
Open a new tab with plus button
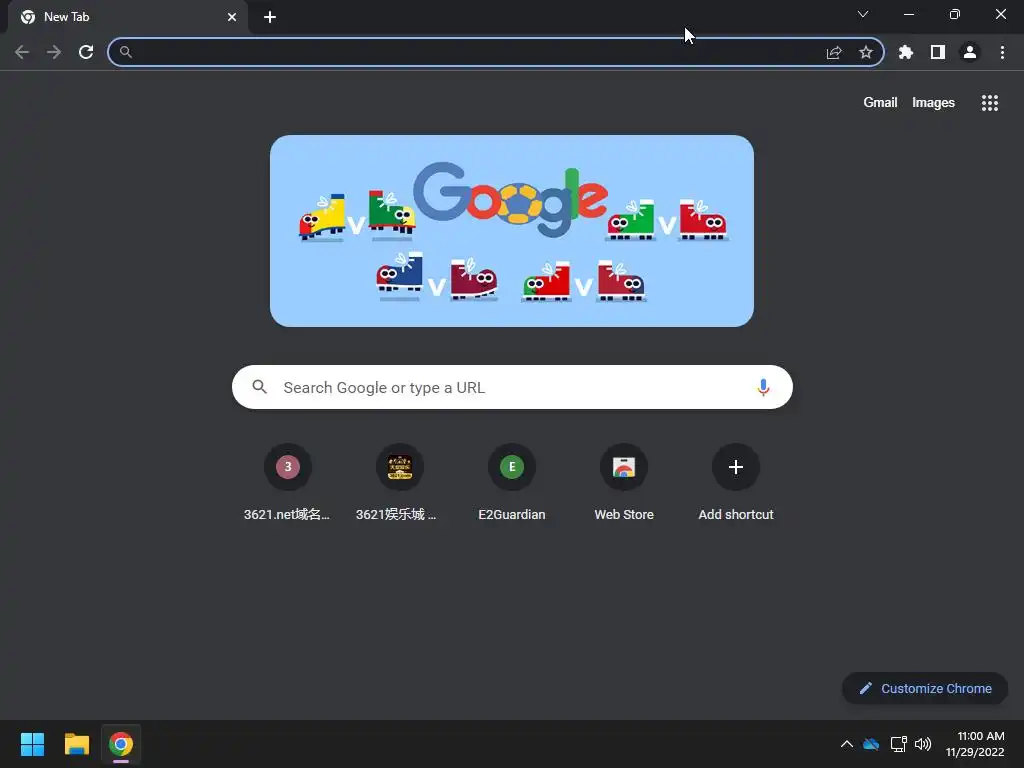pyautogui.click(x=270, y=17)
